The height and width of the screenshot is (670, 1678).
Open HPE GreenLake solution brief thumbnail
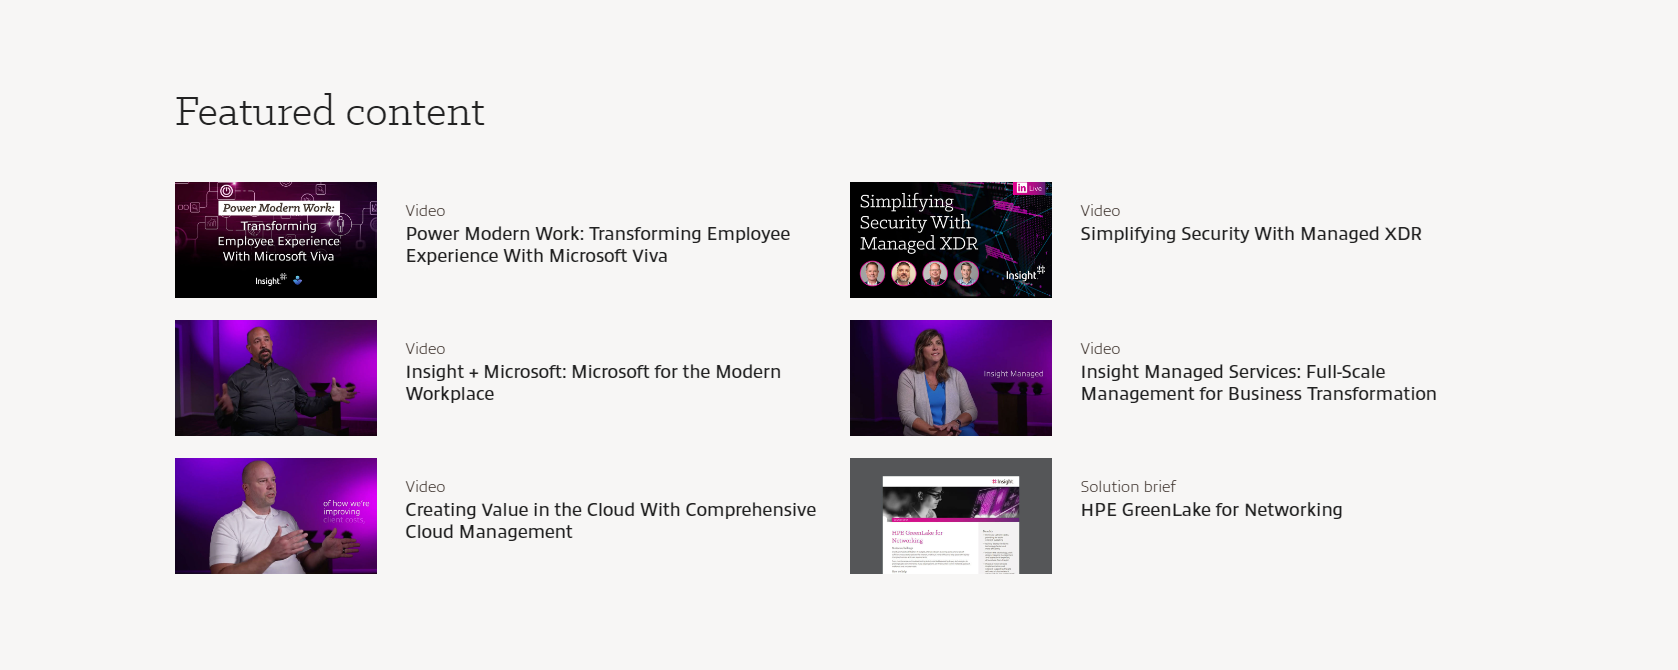[951, 516]
